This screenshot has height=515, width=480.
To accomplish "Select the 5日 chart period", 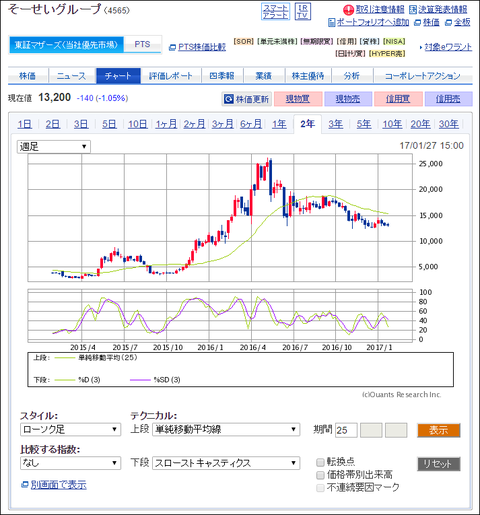I will 109,124.
